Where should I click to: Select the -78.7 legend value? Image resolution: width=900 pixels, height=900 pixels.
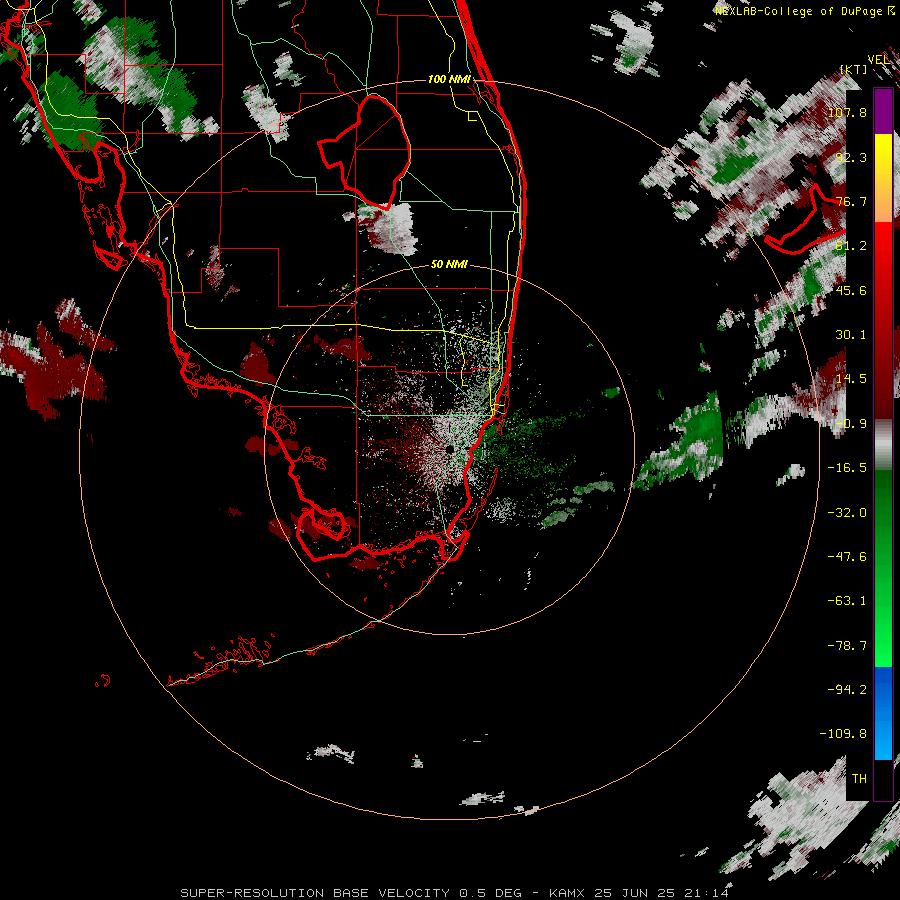click(x=847, y=646)
